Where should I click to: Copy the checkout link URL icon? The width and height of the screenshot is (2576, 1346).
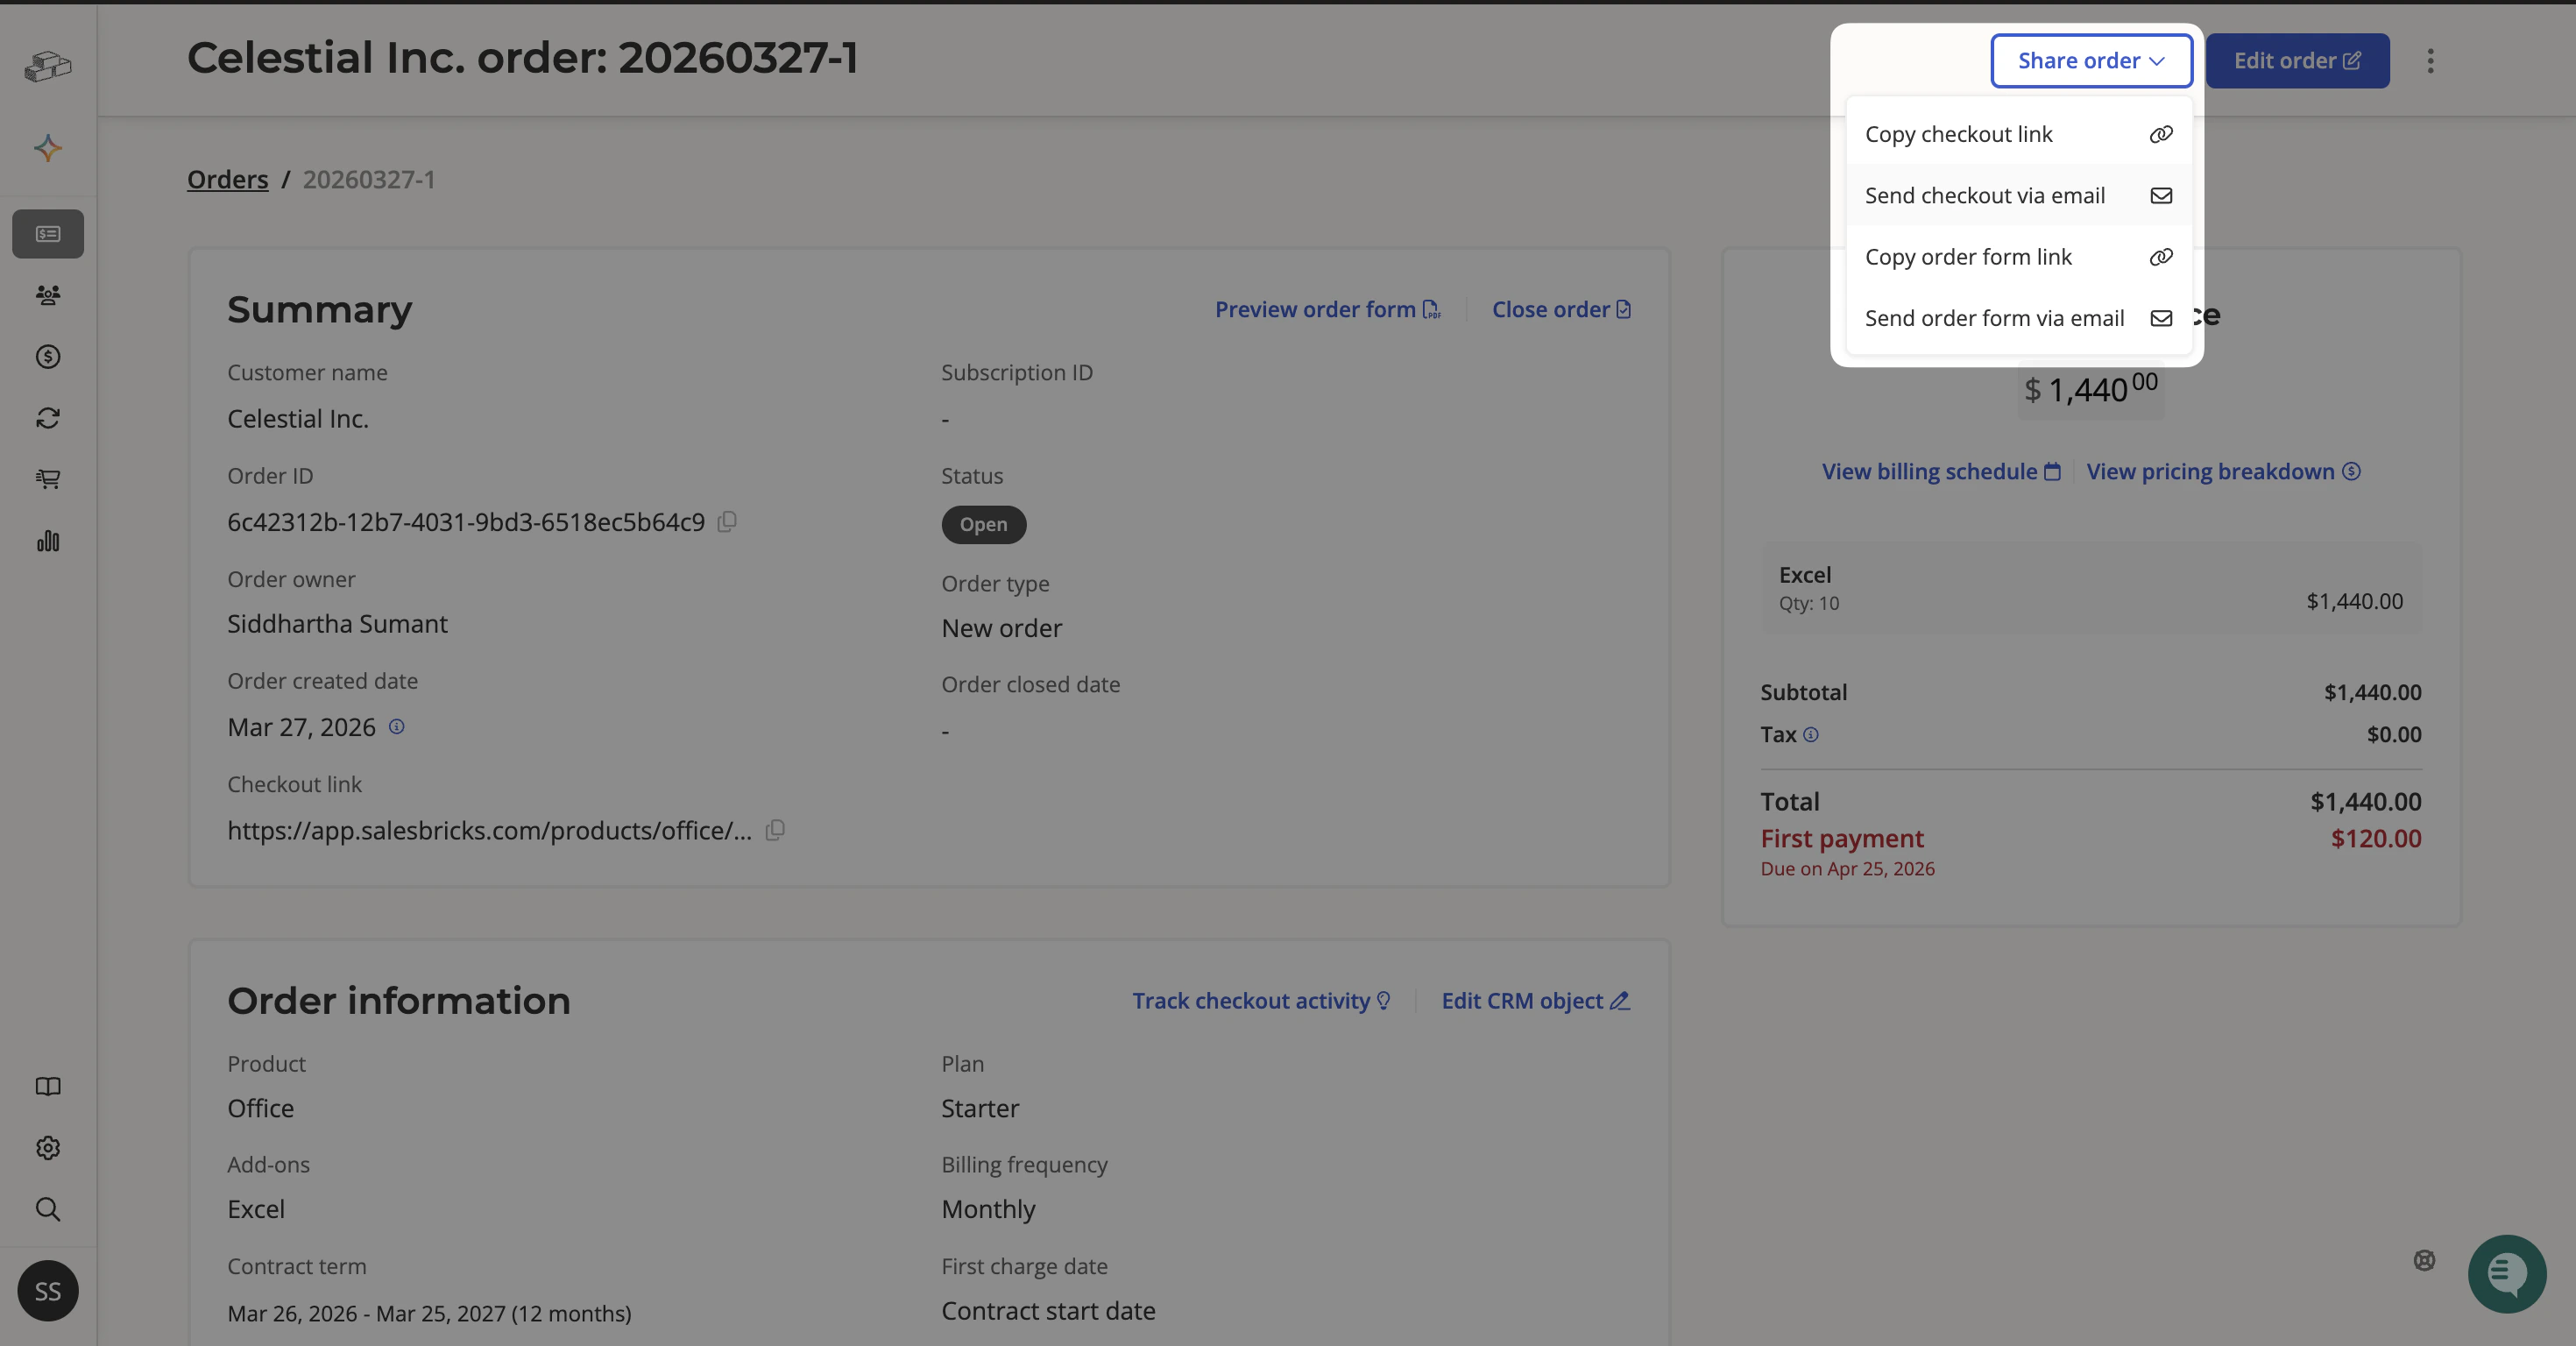pos(775,830)
